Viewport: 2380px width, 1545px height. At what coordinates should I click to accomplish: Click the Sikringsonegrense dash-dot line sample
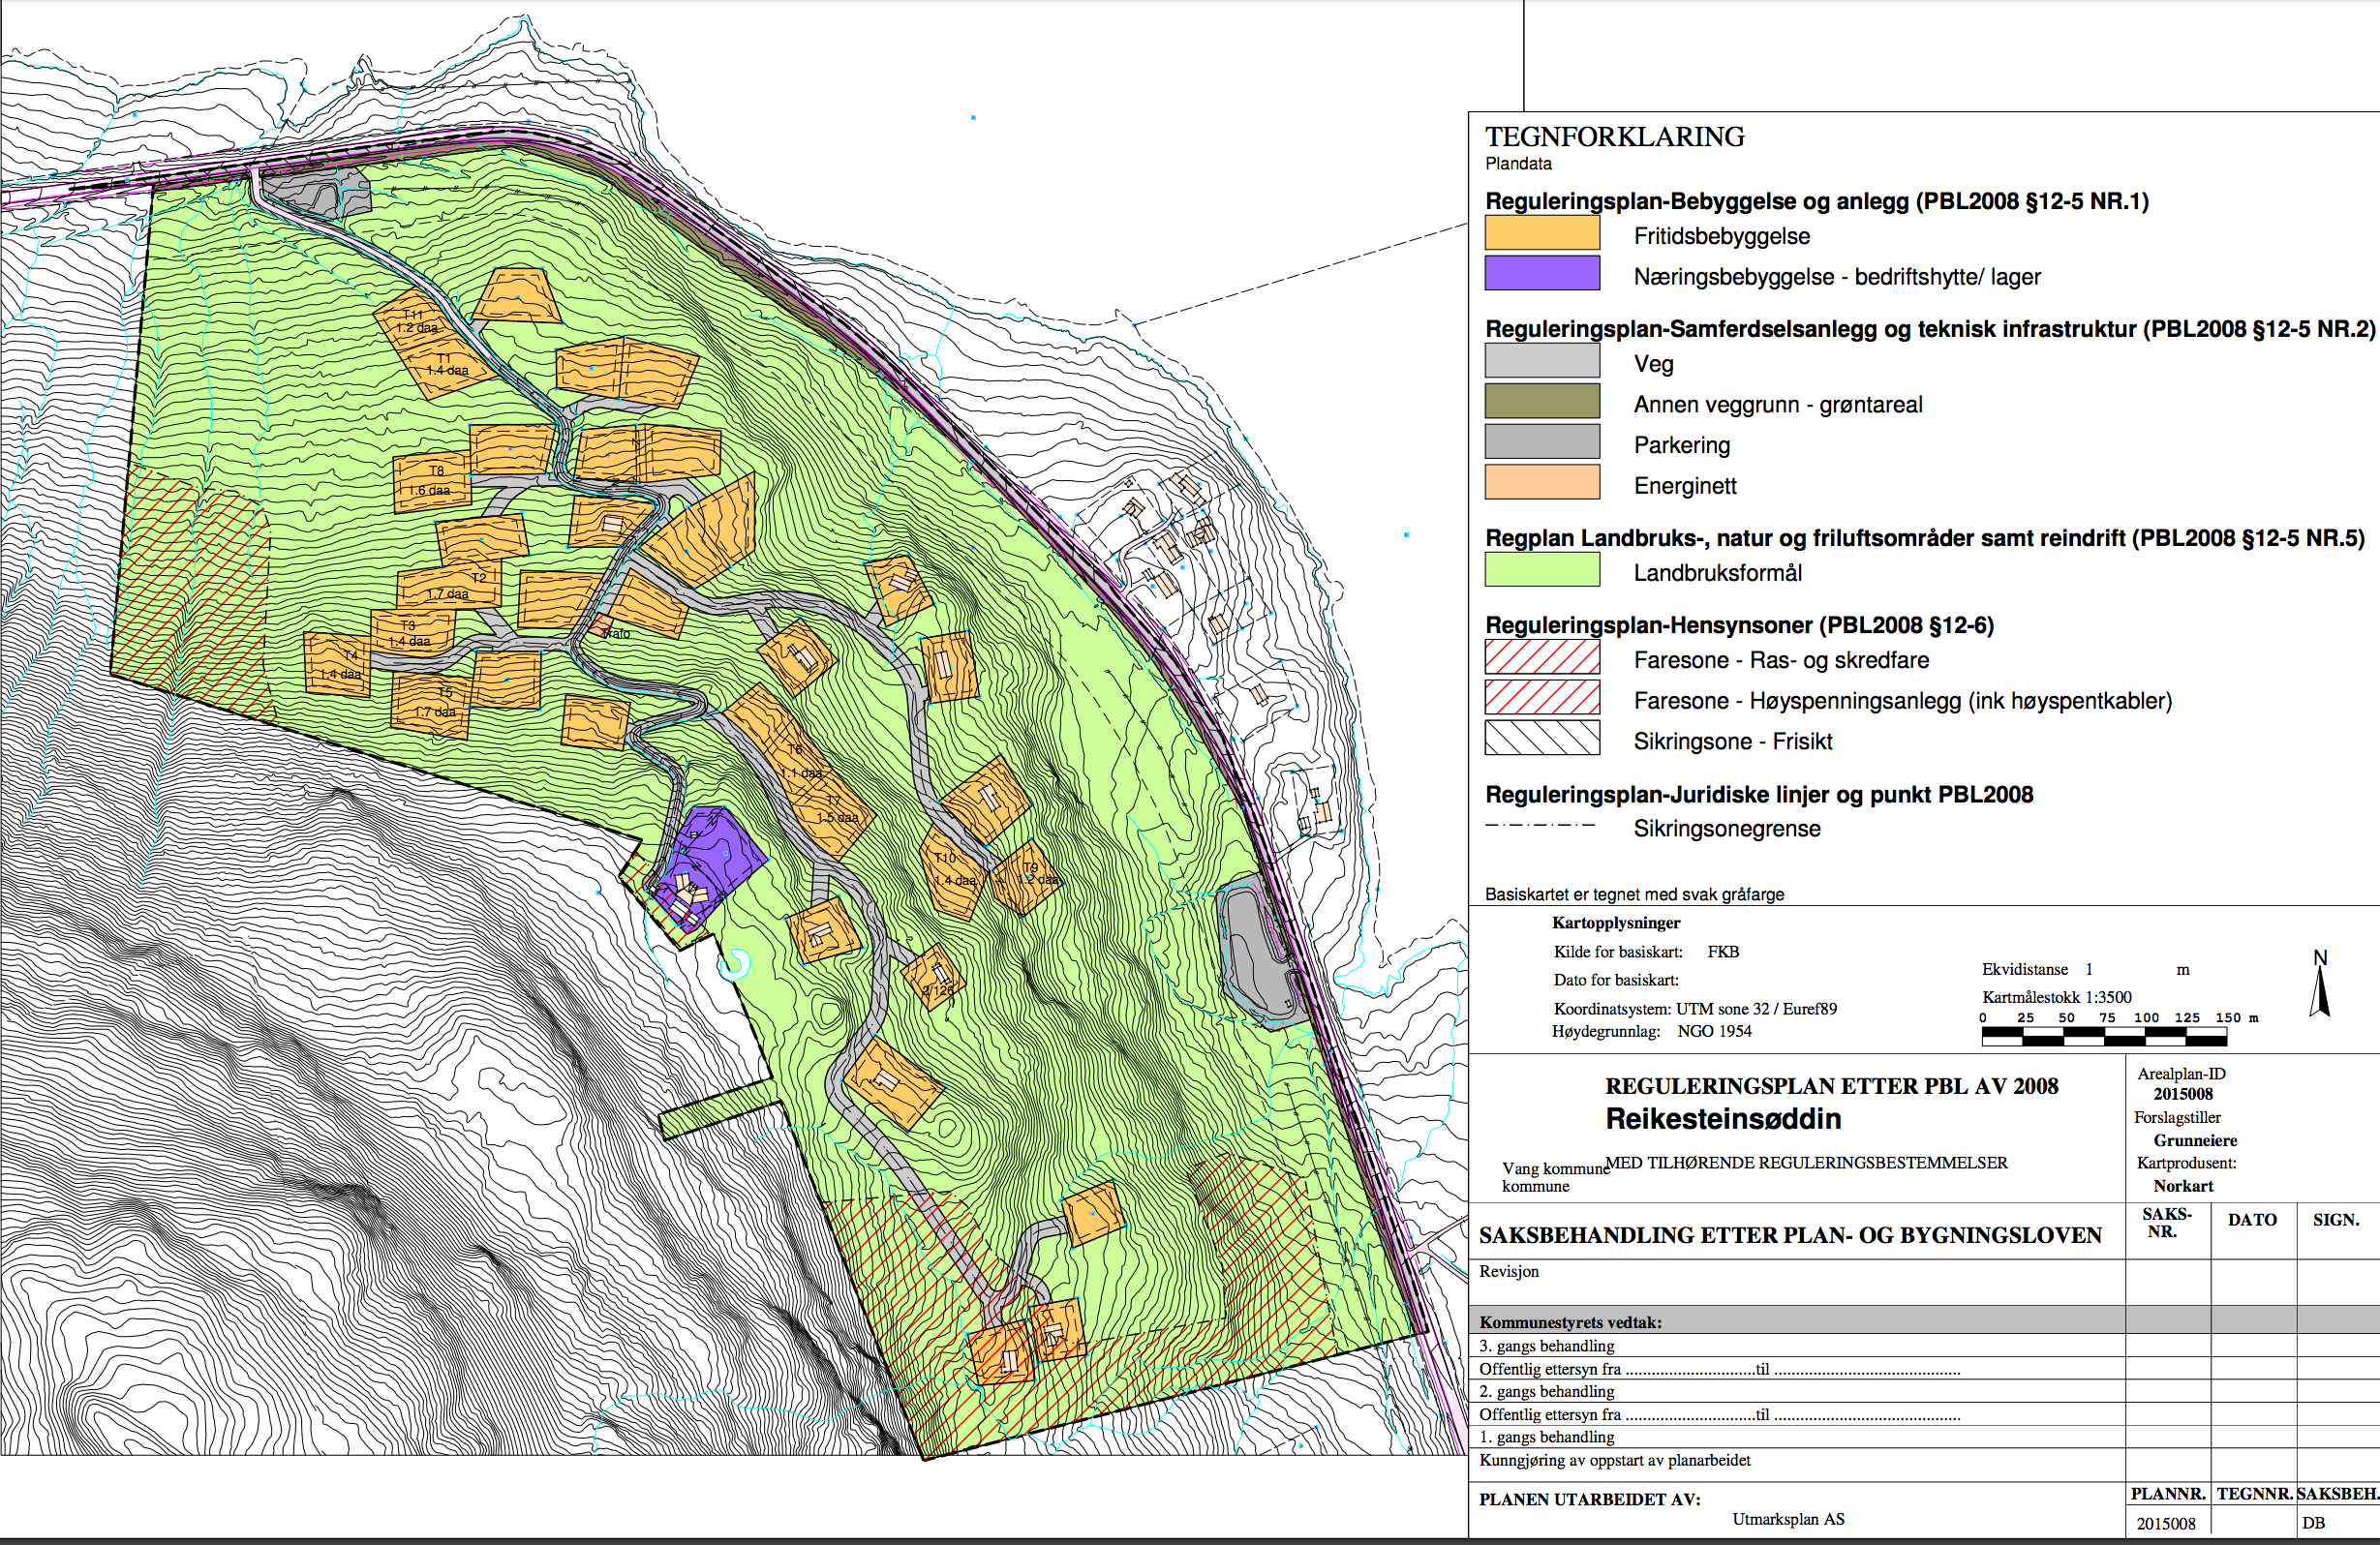pos(1541,826)
